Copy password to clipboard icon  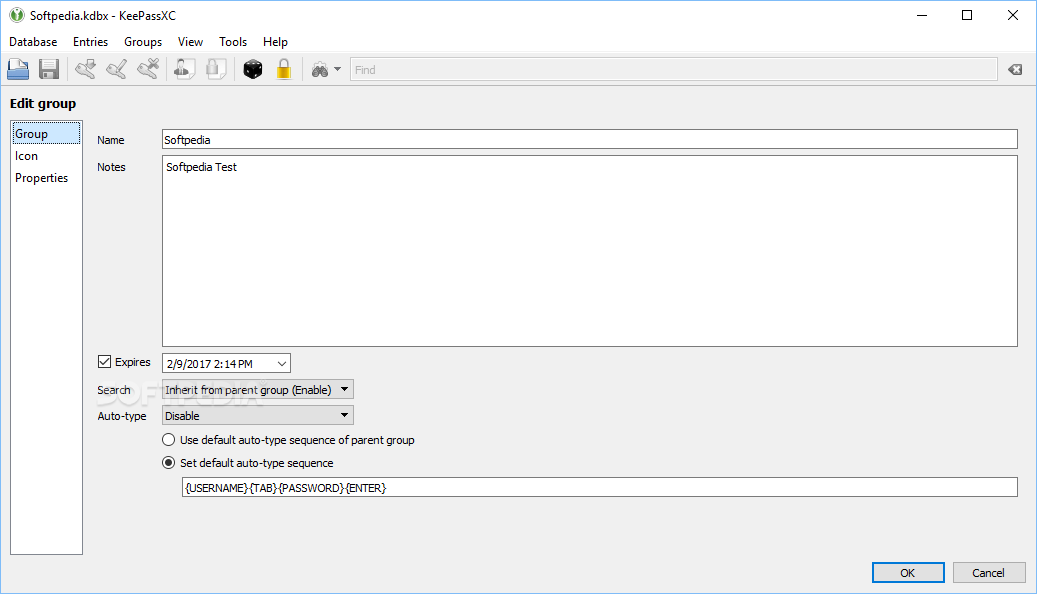216,69
